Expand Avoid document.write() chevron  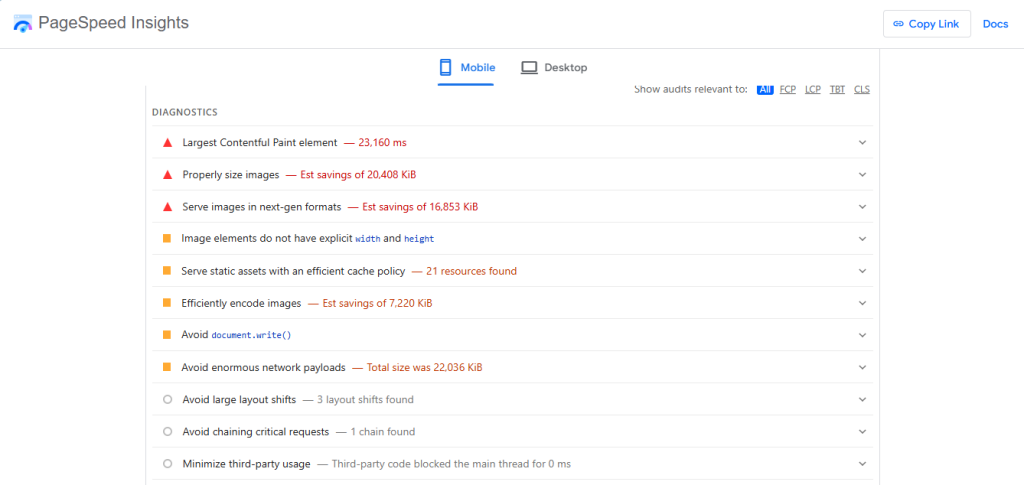(x=862, y=335)
